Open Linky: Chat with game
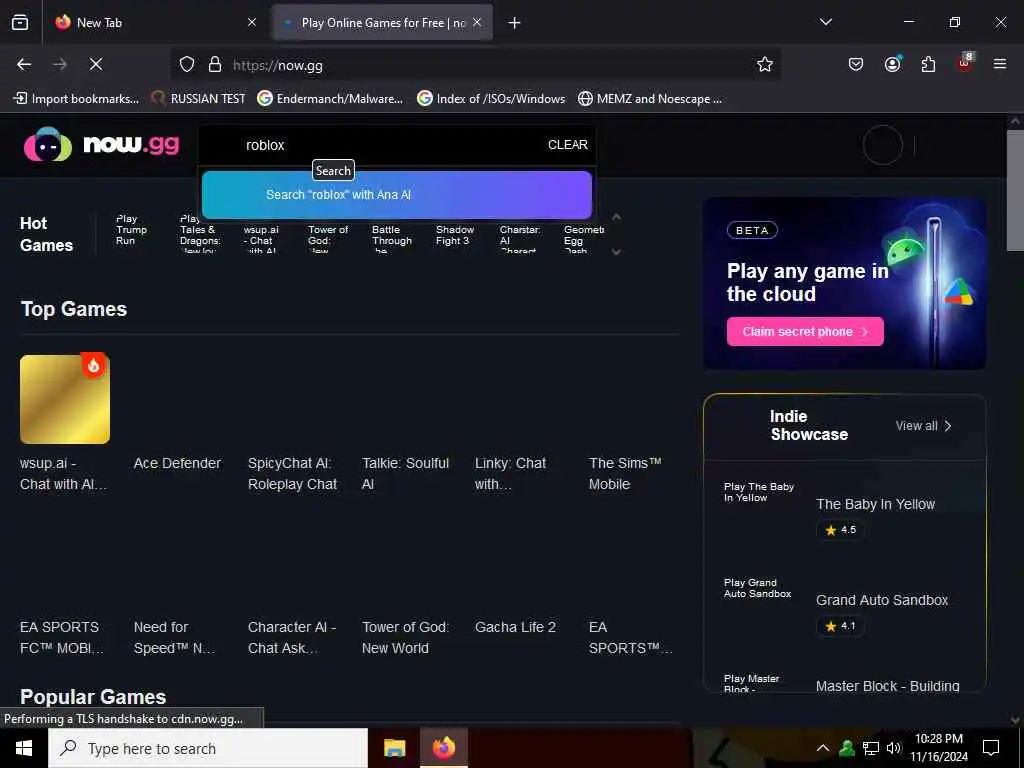Image resolution: width=1024 pixels, height=768 pixels. pyautogui.click(x=511, y=473)
